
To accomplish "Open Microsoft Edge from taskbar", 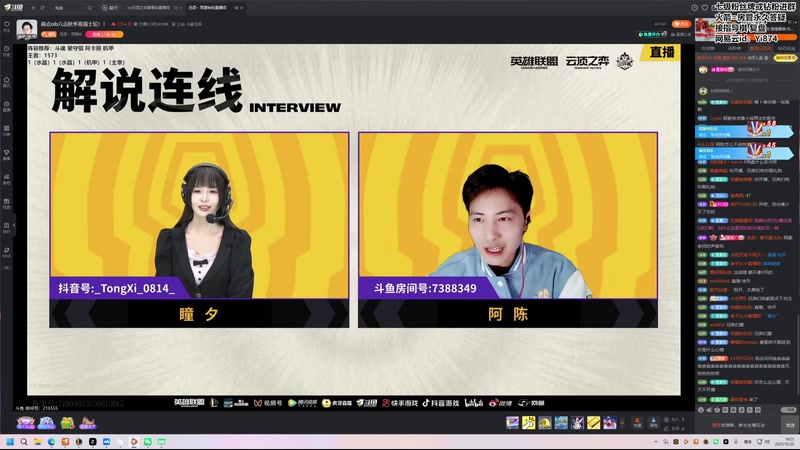I will [x=52, y=442].
